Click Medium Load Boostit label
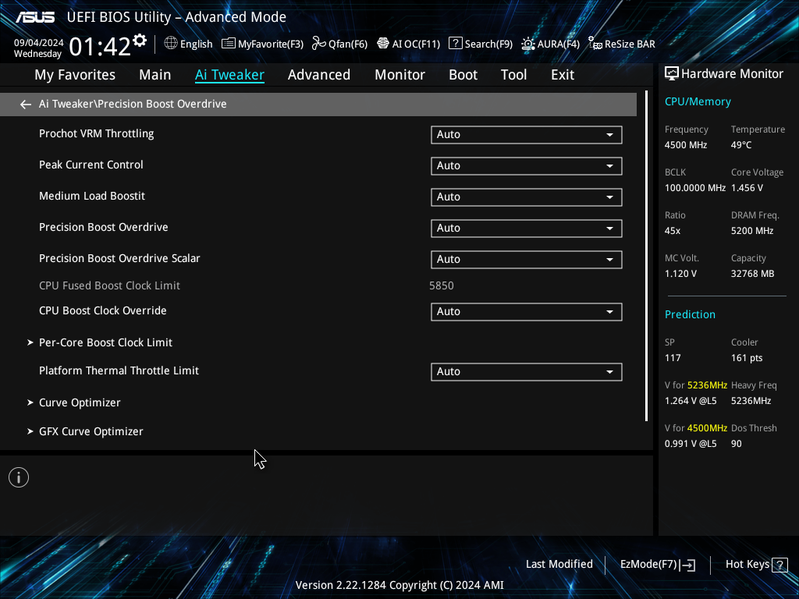The height and width of the screenshot is (599, 799). [x=92, y=196]
